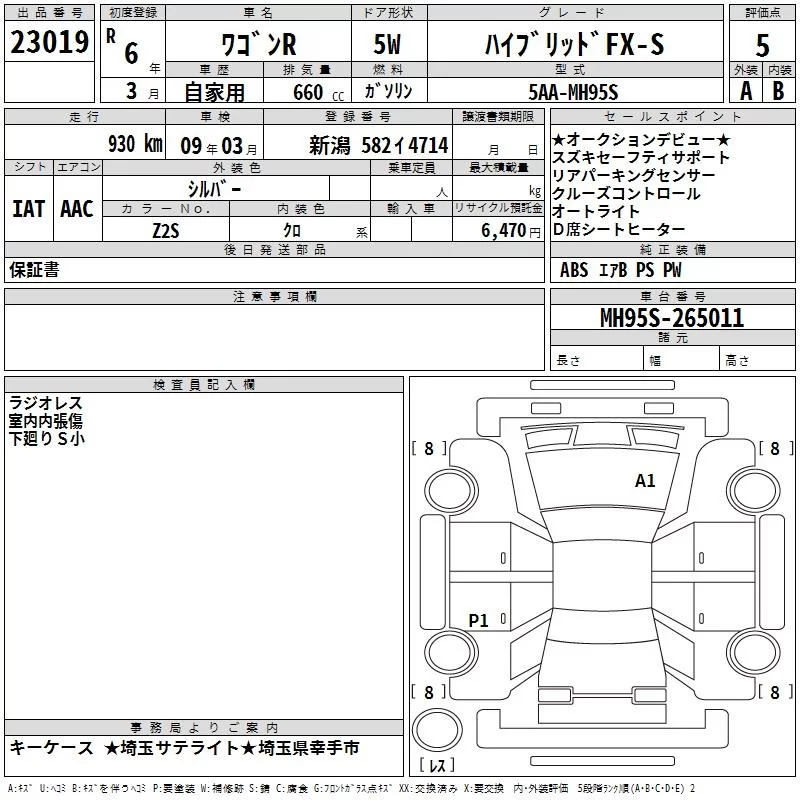This screenshot has height=800, width=800.
Task: Select the exterior grade A
Action: click(x=746, y=91)
